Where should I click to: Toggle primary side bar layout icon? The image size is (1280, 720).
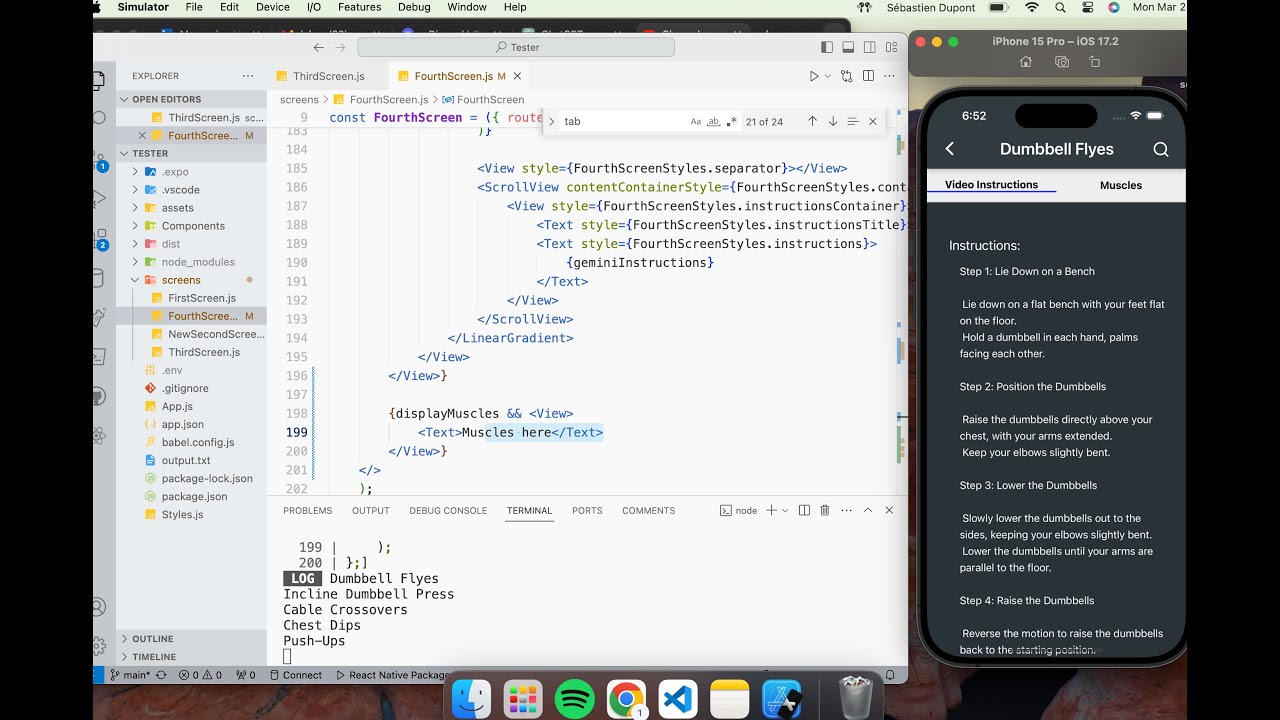coord(827,47)
